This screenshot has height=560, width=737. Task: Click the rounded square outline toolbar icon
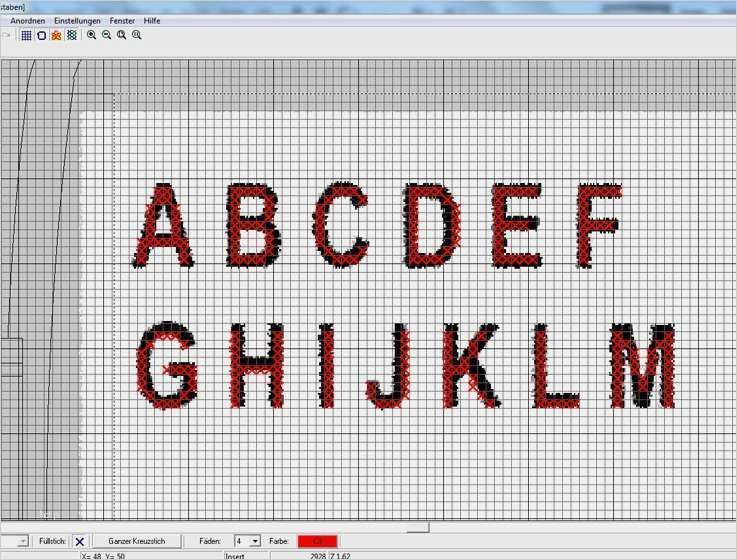pyautogui.click(x=41, y=35)
